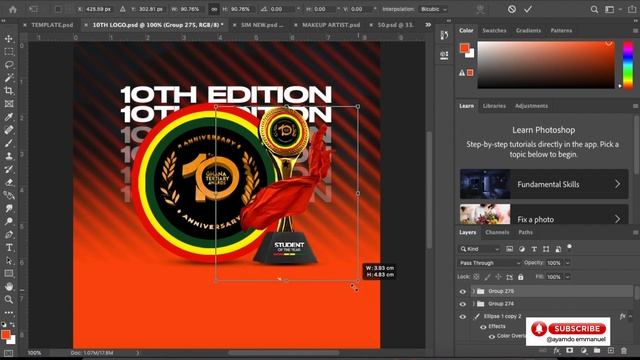The image size is (640, 360).
Task: Open the Edit Toolbar ellipsis
Action: (9, 312)
